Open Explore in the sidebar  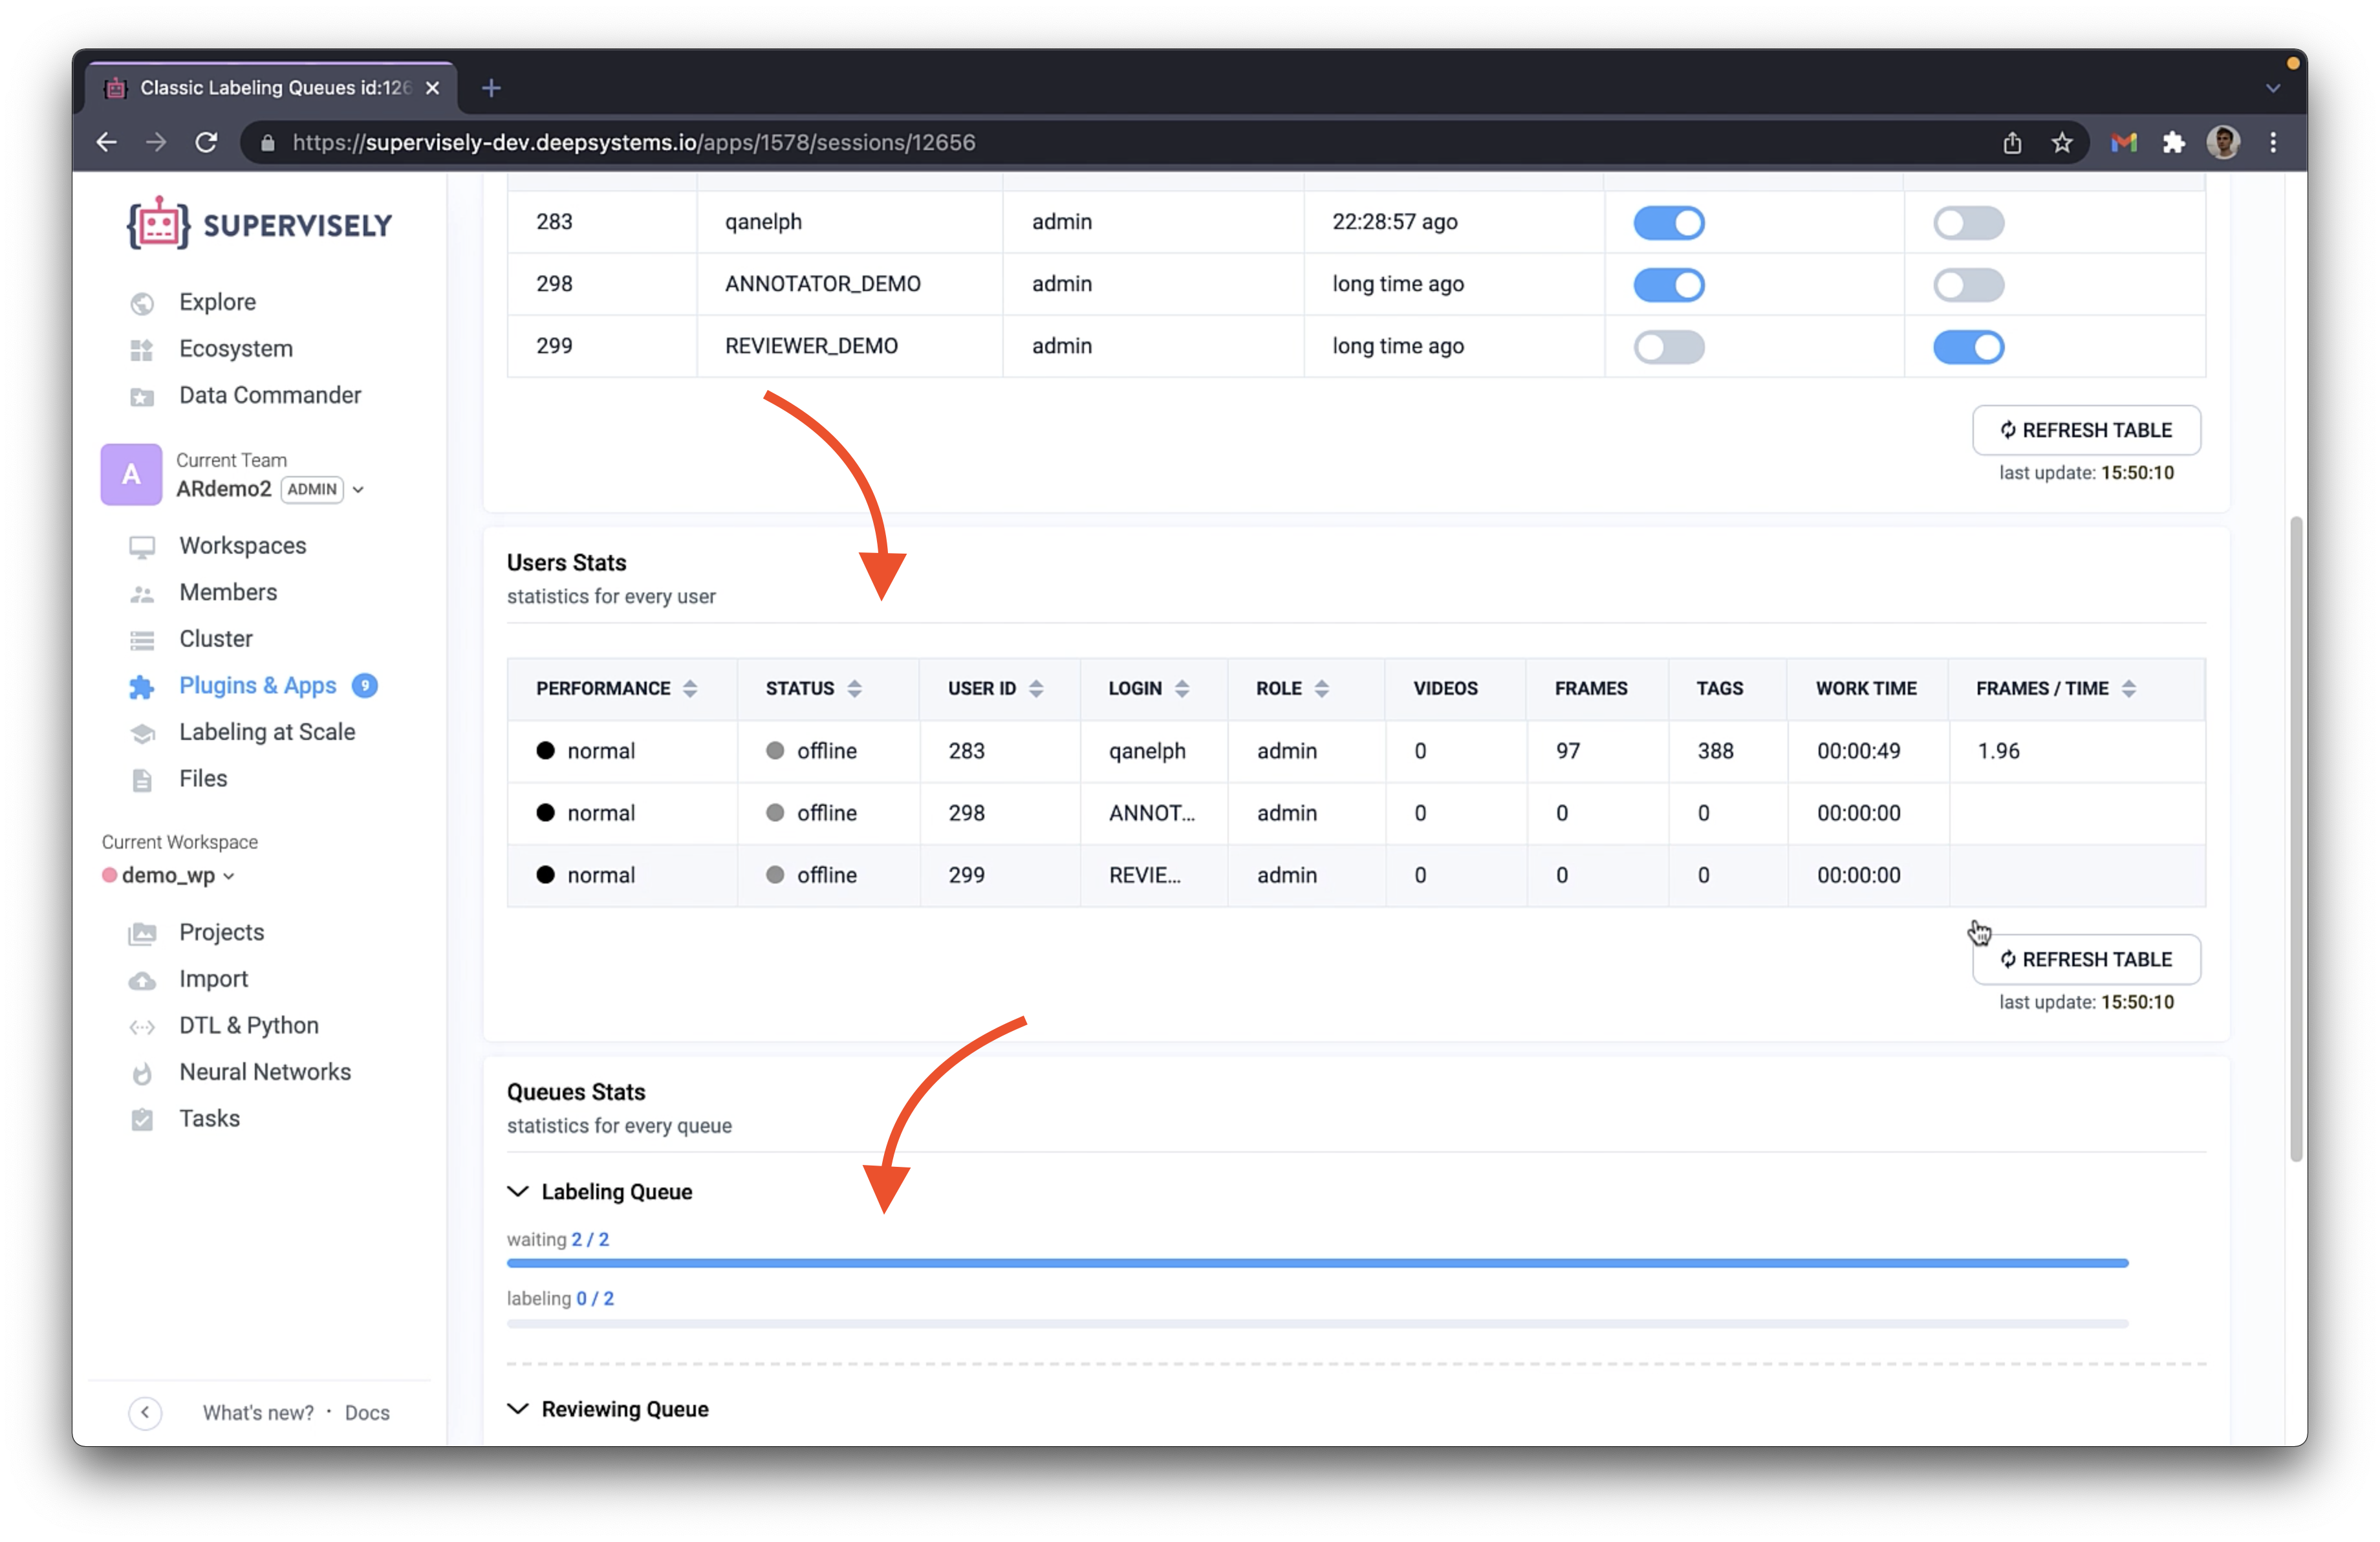[x=217, y=302]
